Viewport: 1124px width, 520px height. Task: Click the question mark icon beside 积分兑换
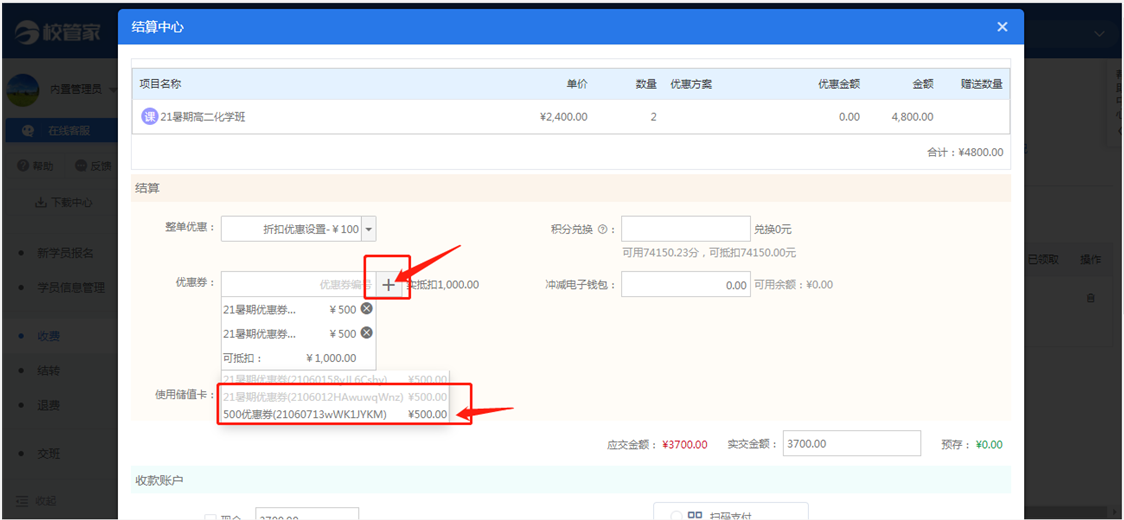[602, 230]
